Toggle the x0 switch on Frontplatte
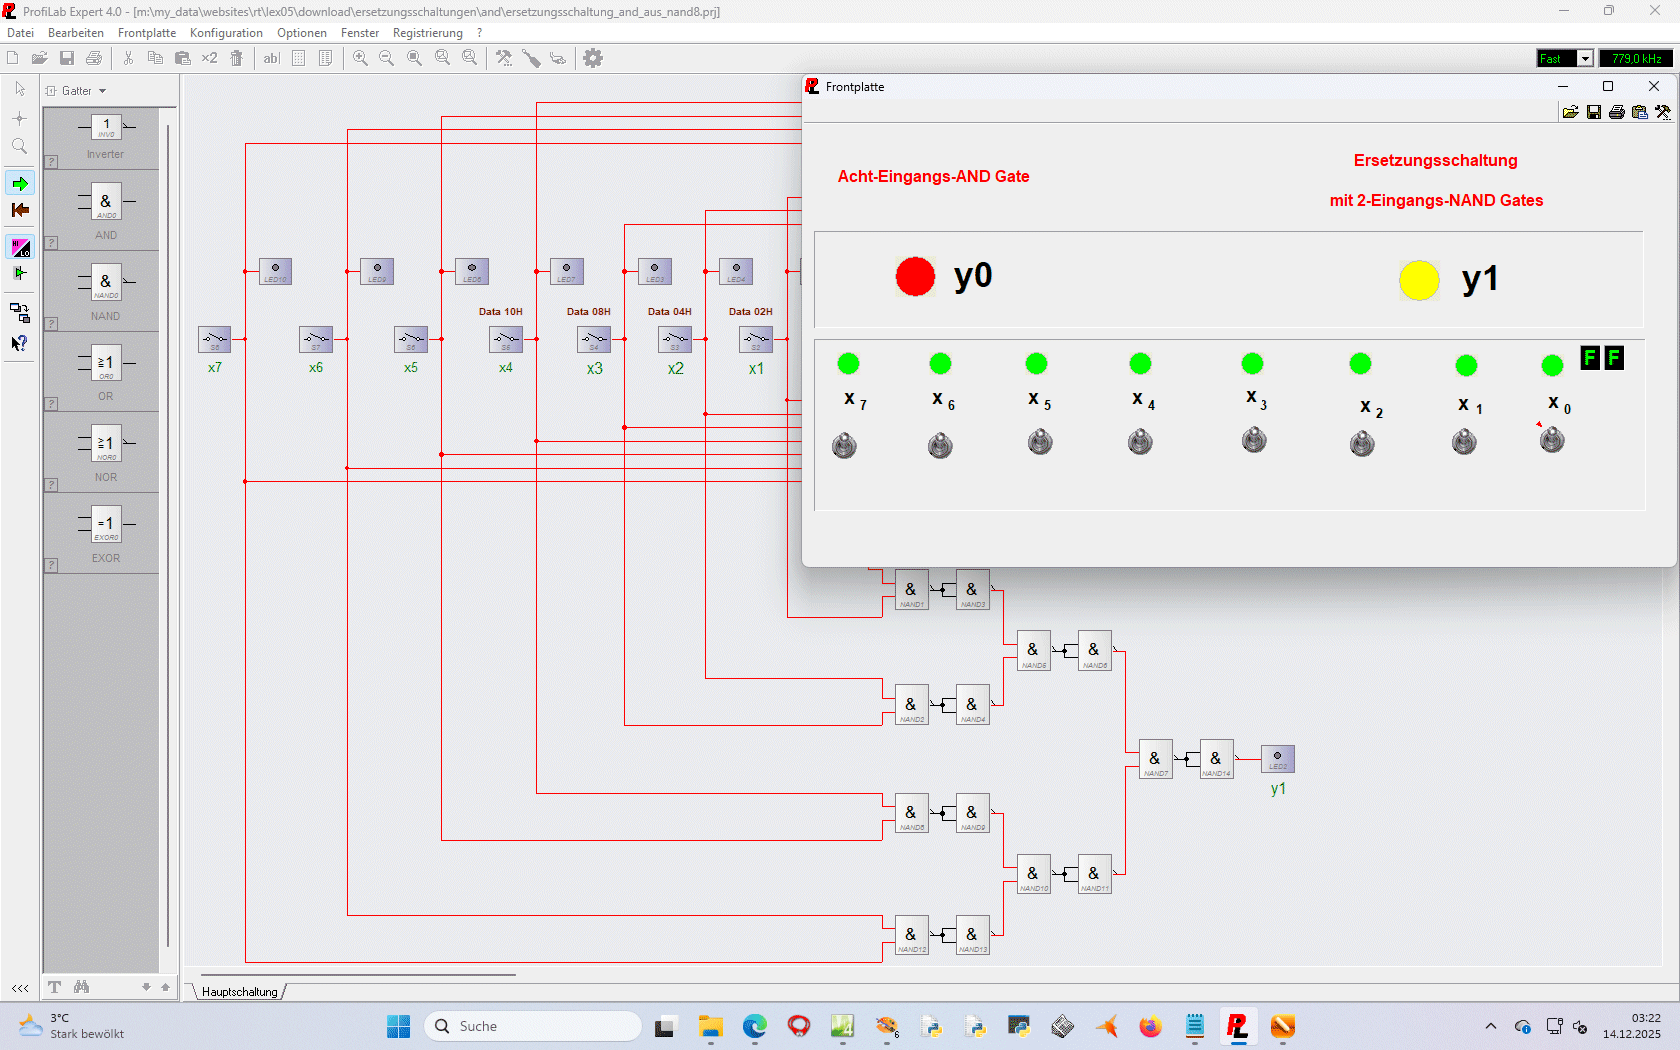This screenshot has height=1050, width=1680. pyautogui.click(x=1552, y=439)
